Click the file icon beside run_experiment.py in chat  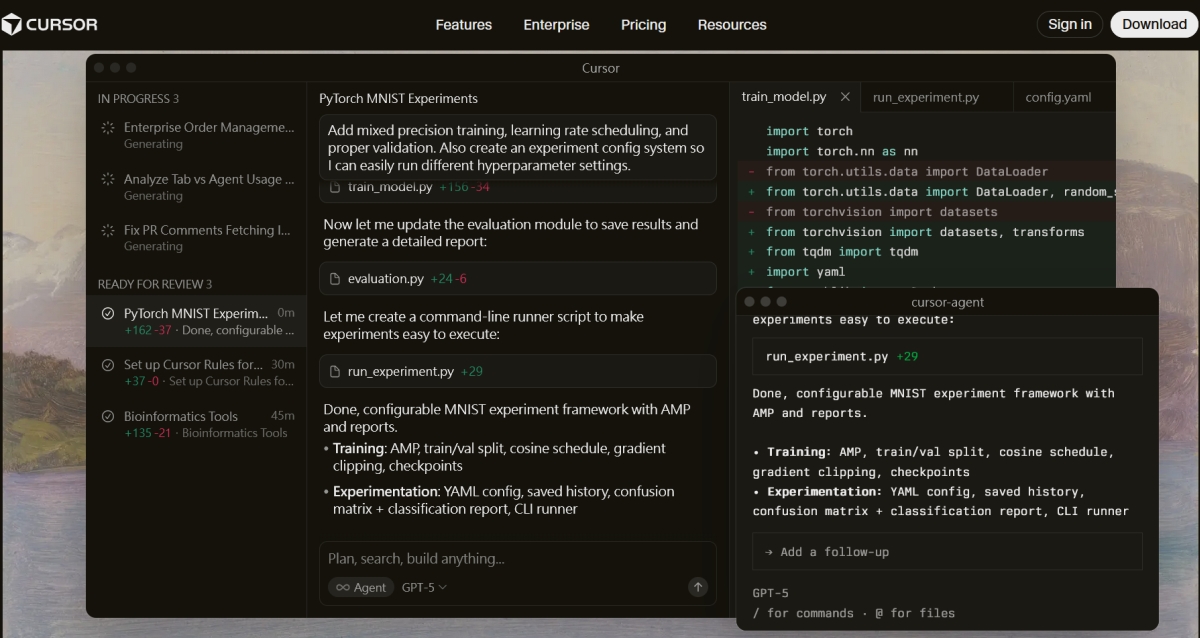pos(336,371)
